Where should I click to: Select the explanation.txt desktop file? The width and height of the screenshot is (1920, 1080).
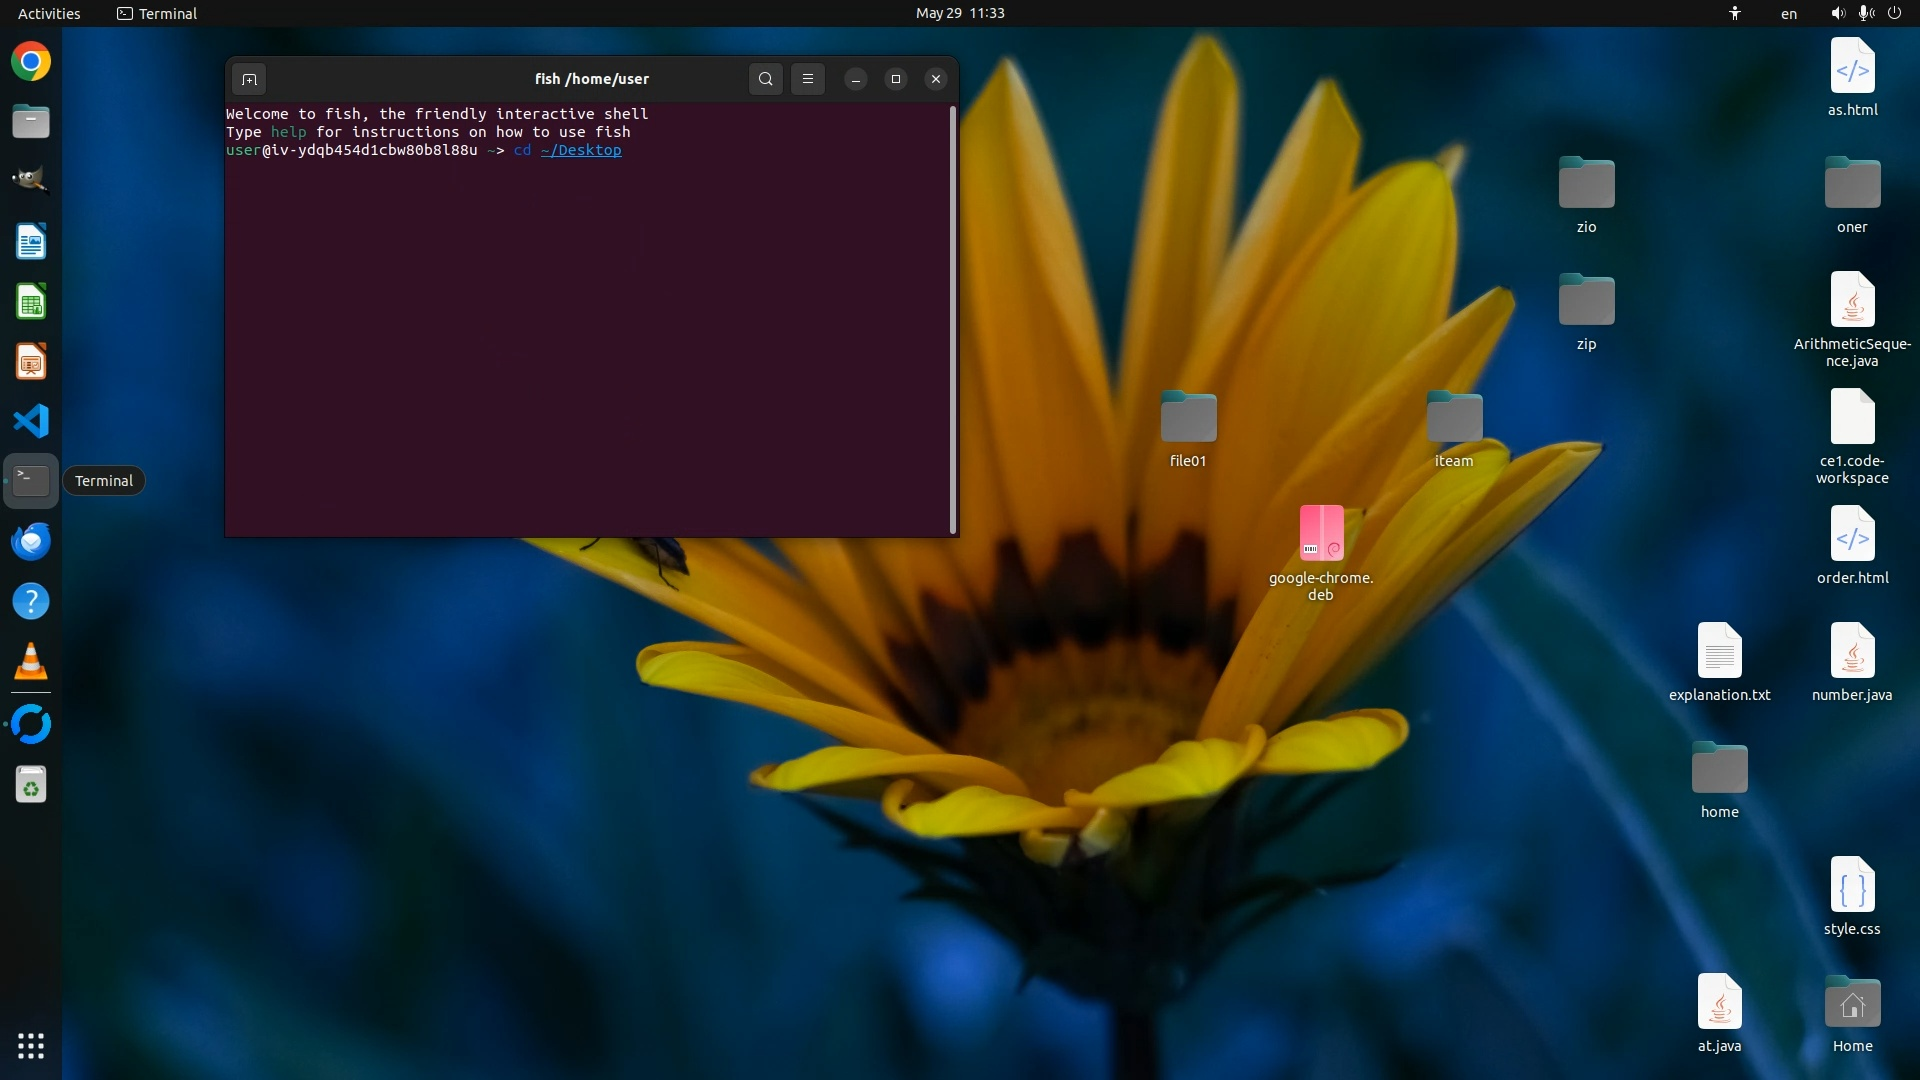tap(1719, 651)
